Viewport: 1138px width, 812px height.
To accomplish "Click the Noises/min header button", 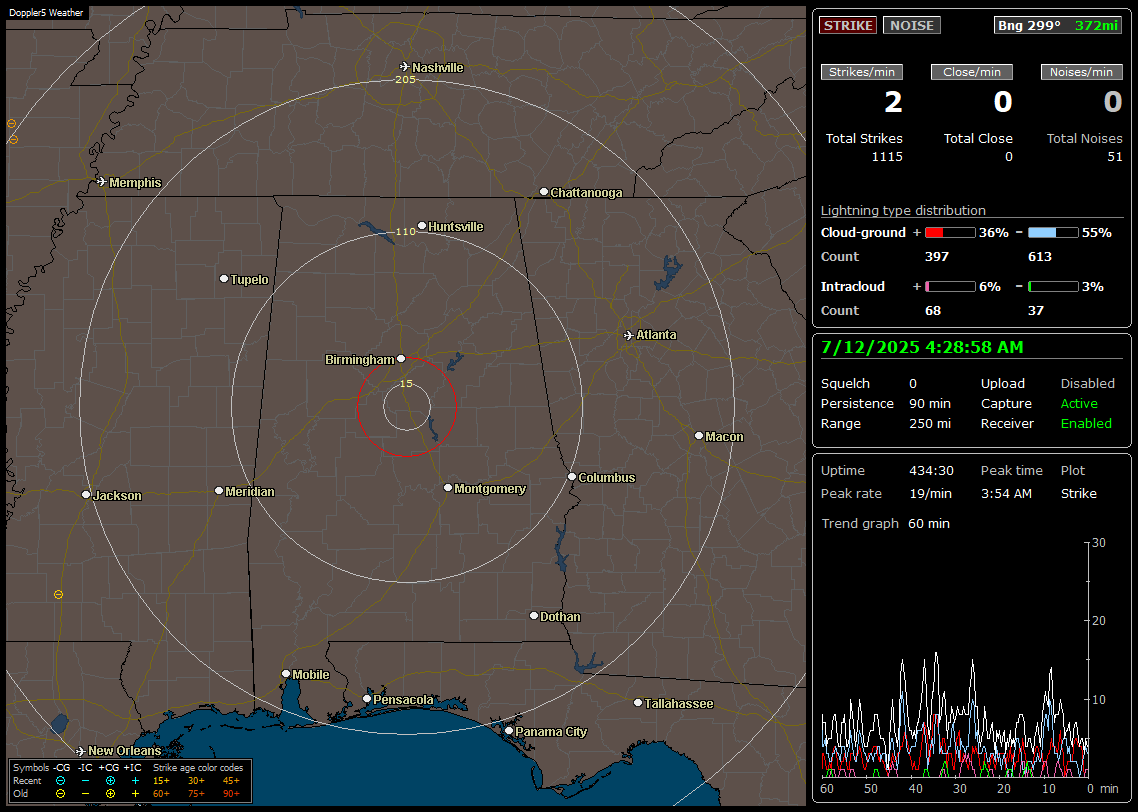I will click(1081, 72).
